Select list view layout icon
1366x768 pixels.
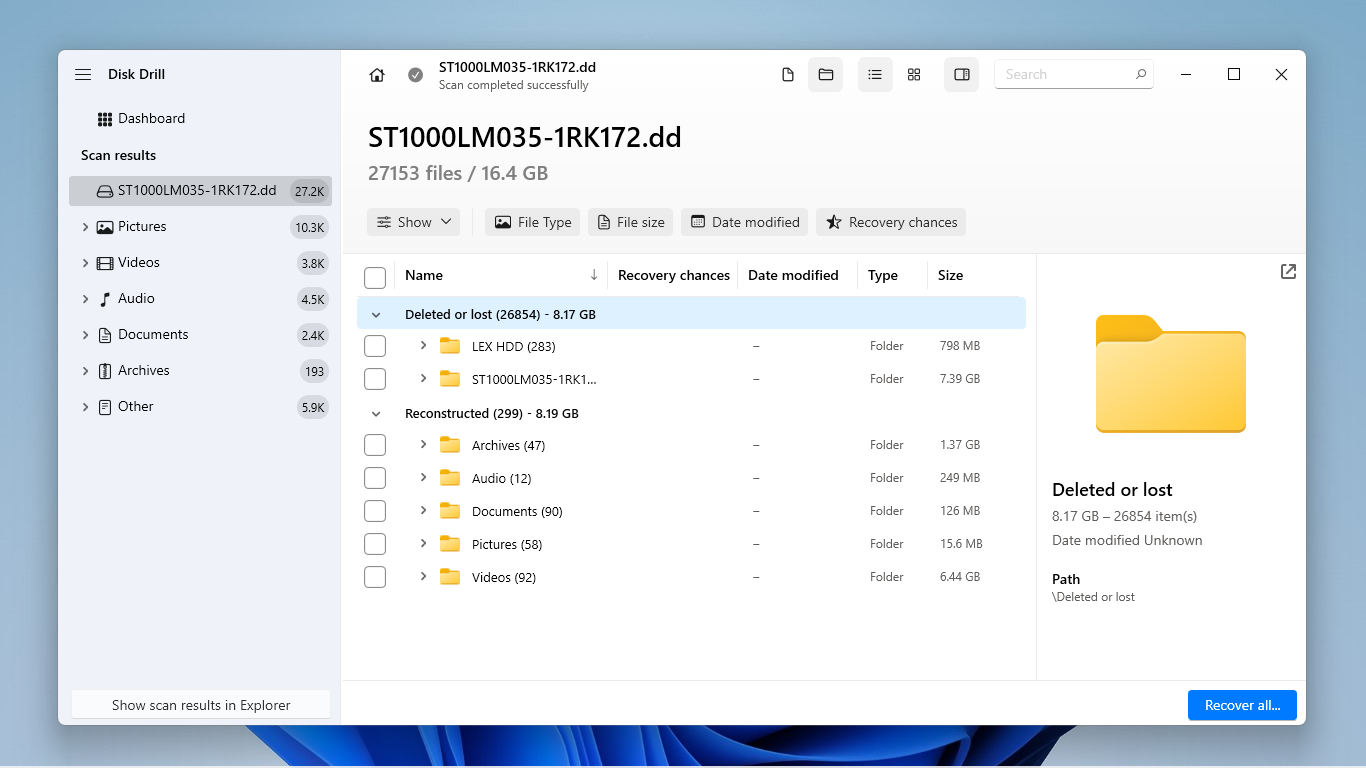pos(875,75)
